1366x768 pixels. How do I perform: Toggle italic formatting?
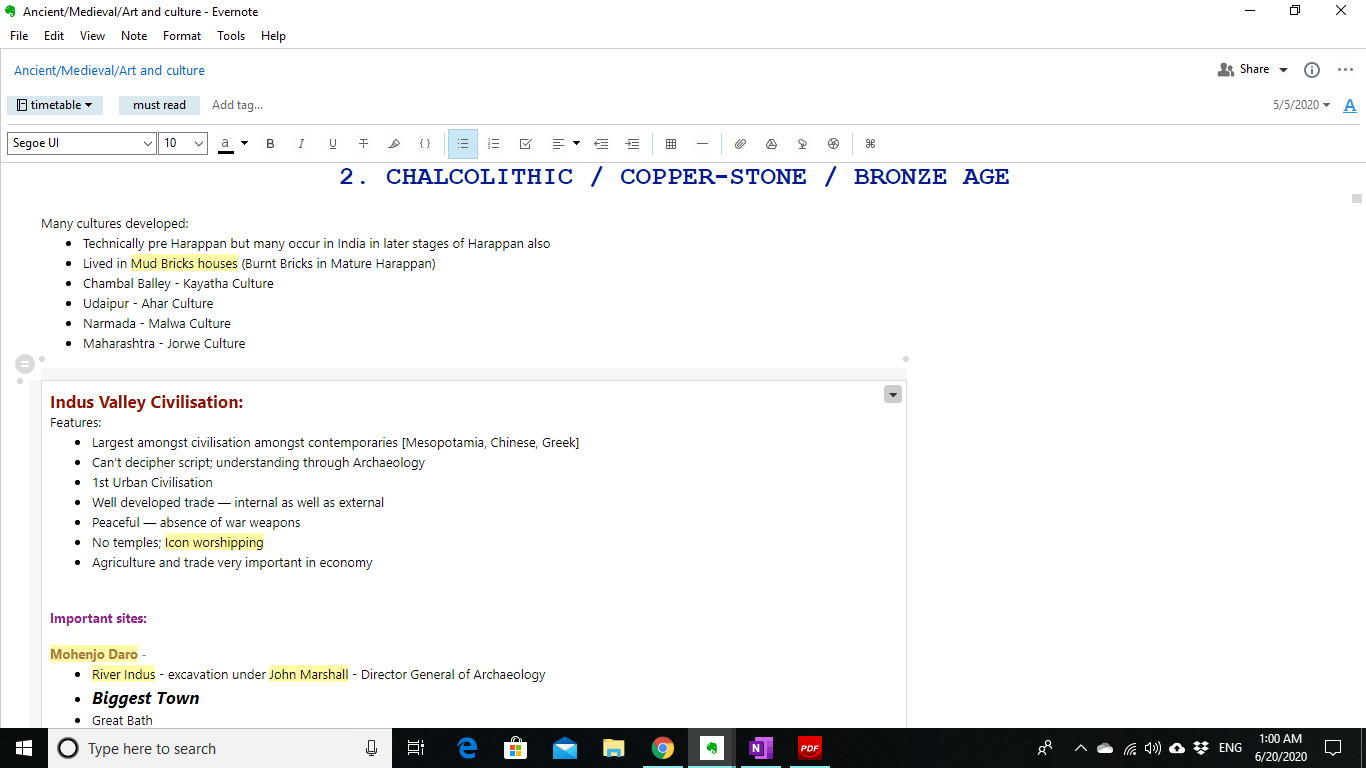pos(301,144)
